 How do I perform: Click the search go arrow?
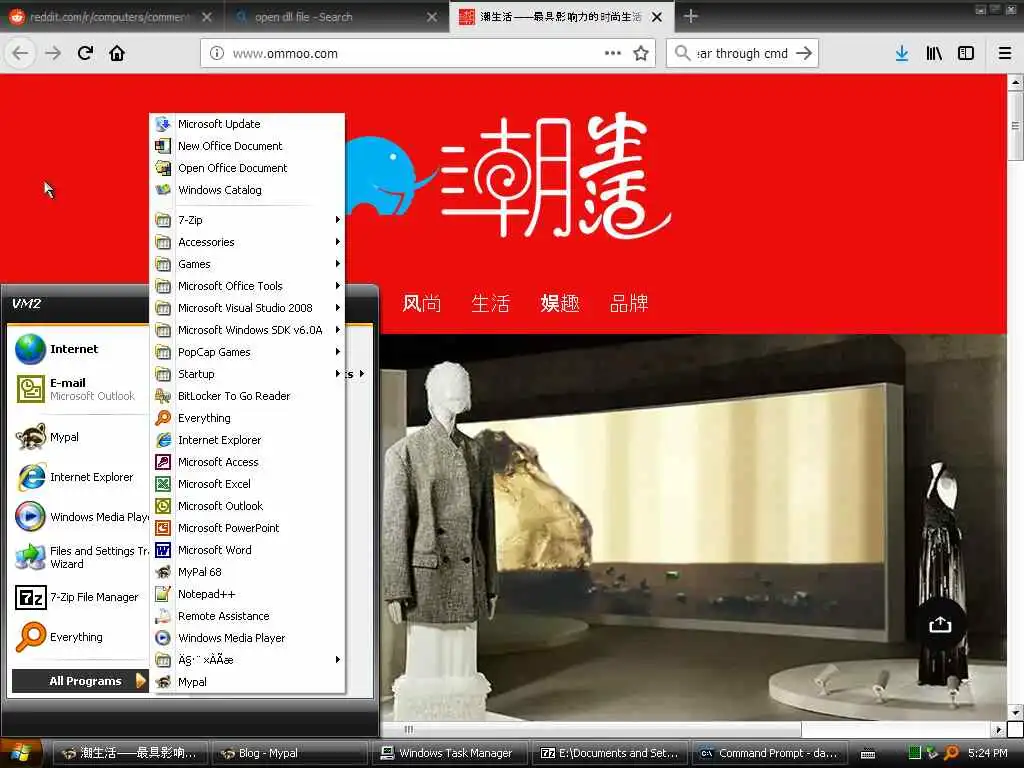(x=805, y=53)
